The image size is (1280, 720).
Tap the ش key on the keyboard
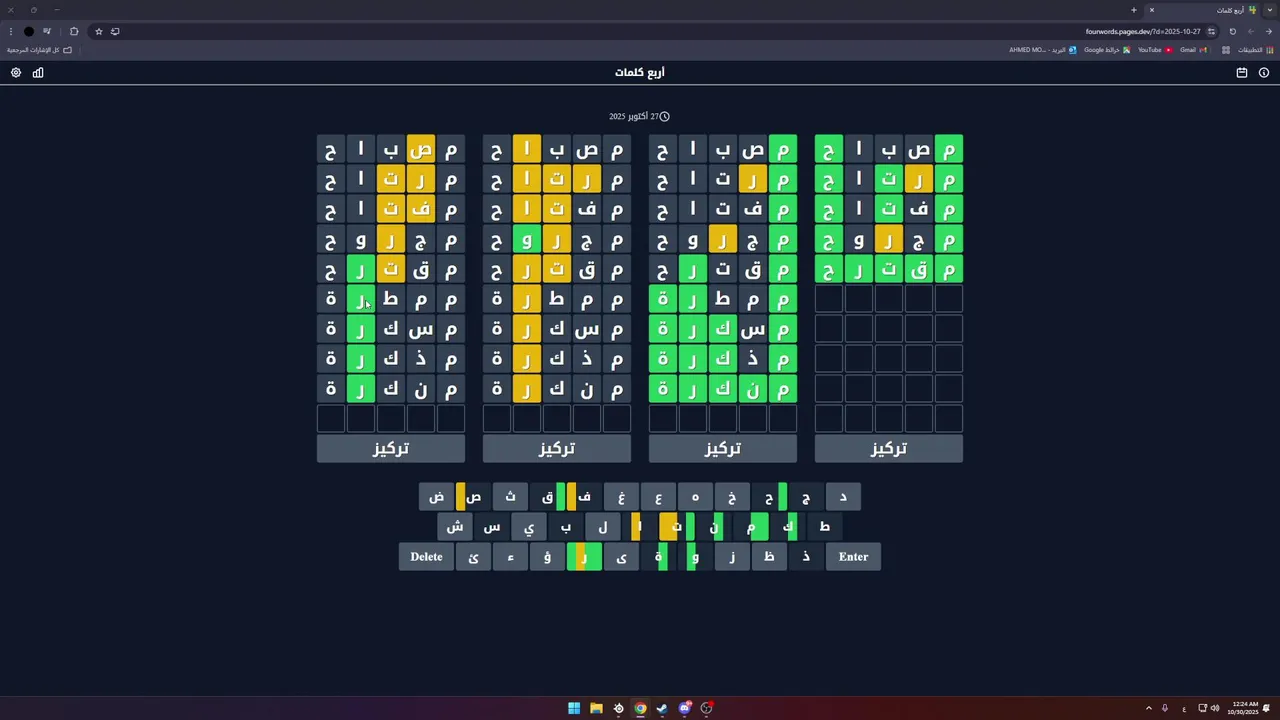pyautogui.click(x=454, y=527)
